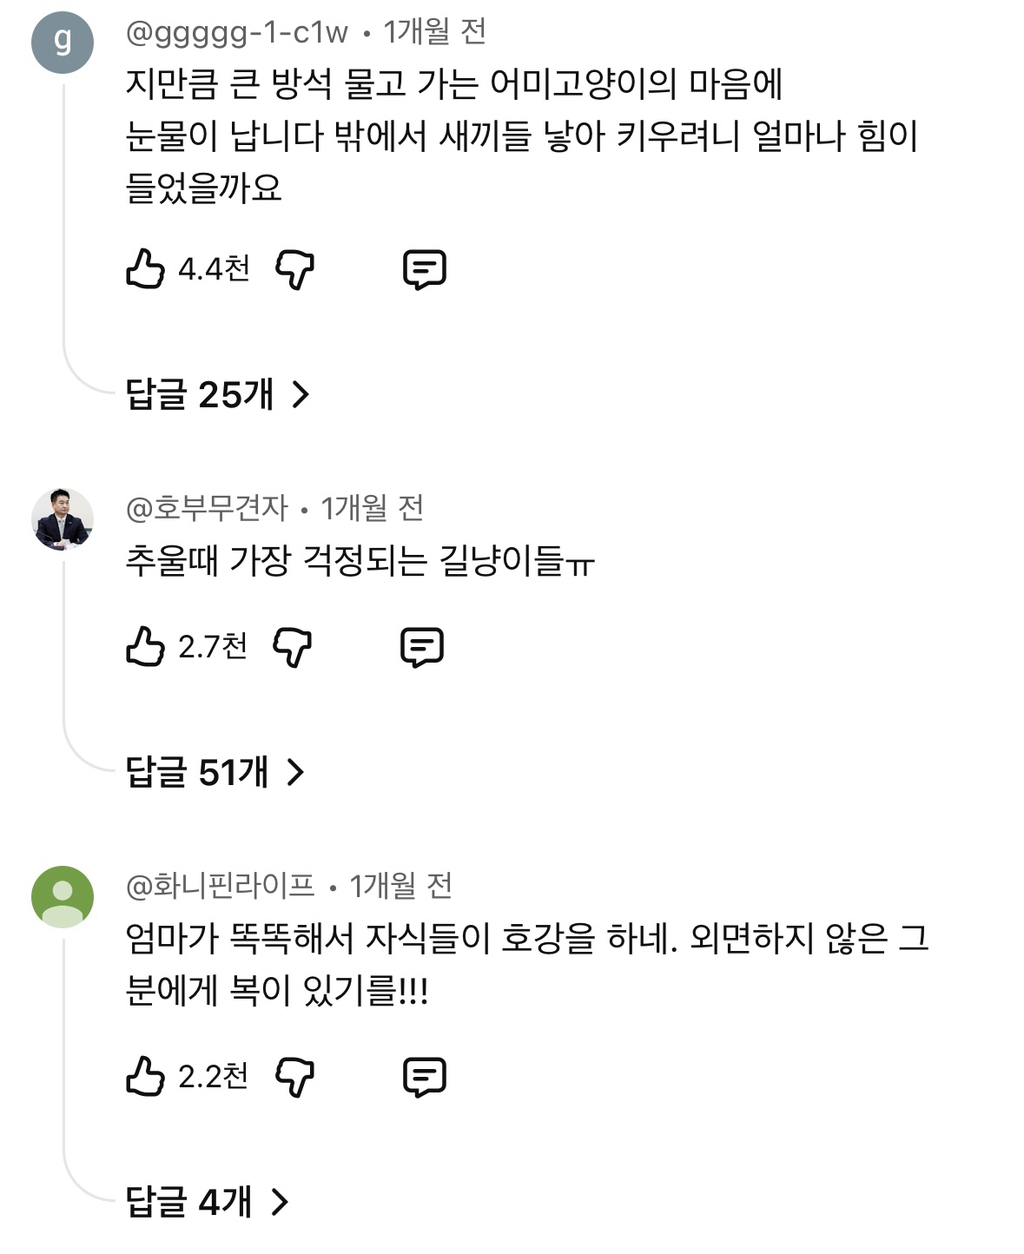1024x1254 pixels.
Task: Expand the 답글 51개 replies
Action: [x=214, y=772]
